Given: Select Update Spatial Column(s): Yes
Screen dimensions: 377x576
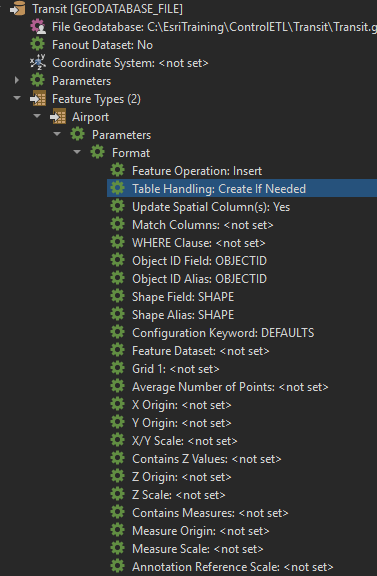Looking at the screenshot, I should click(x=211, y=207).
